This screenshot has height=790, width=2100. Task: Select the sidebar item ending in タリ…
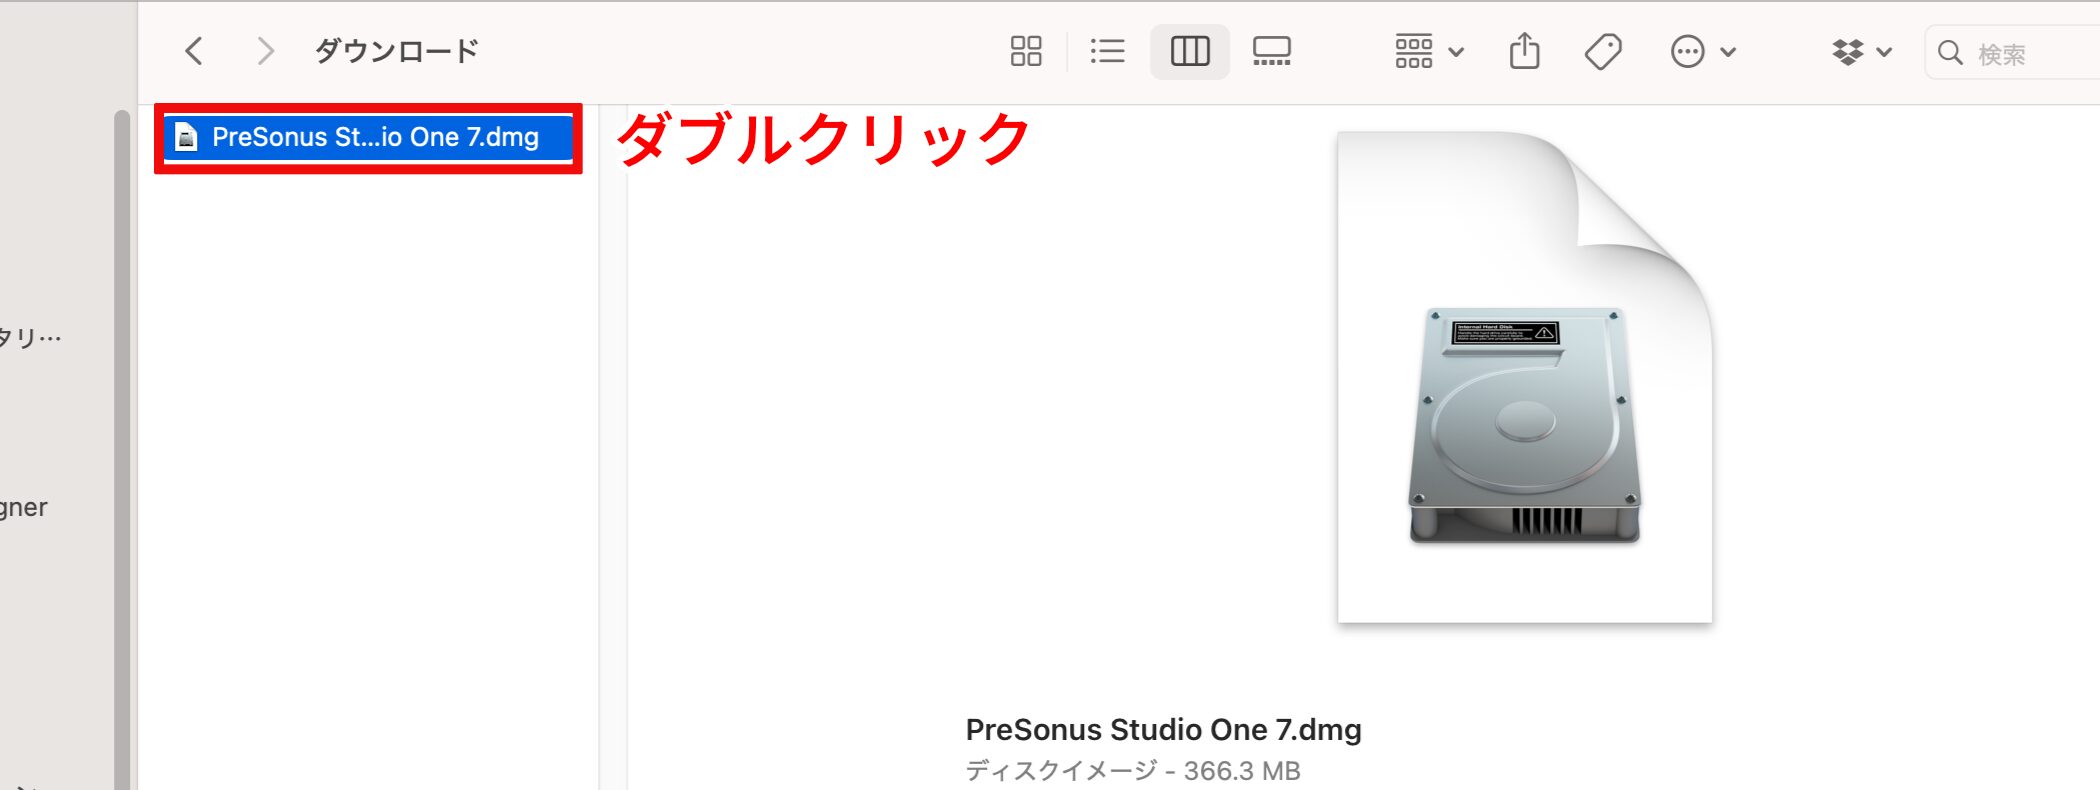pos(32,337)
